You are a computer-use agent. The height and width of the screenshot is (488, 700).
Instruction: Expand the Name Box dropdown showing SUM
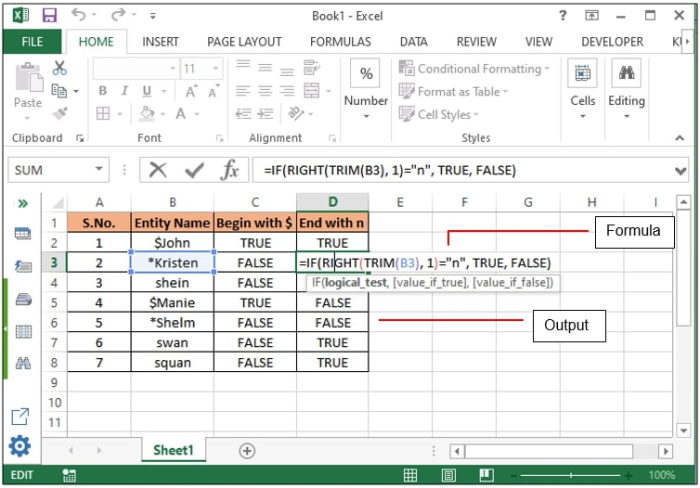(99, 170)
